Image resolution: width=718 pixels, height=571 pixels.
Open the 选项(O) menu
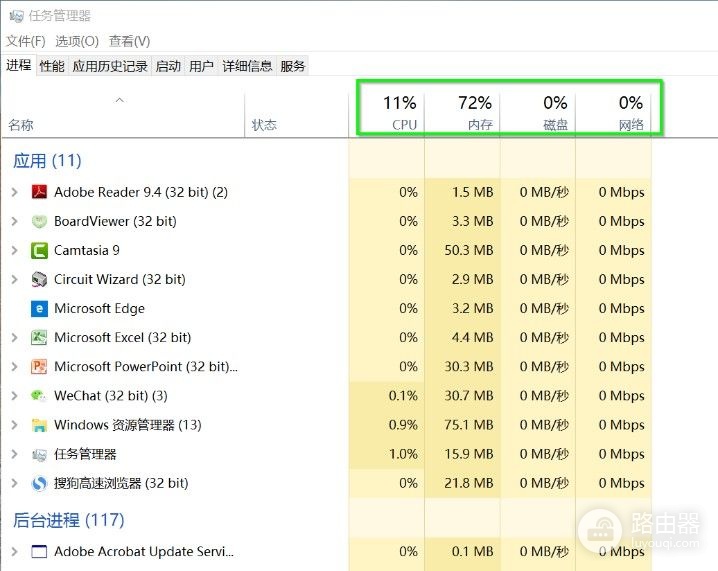pos(77,41)
